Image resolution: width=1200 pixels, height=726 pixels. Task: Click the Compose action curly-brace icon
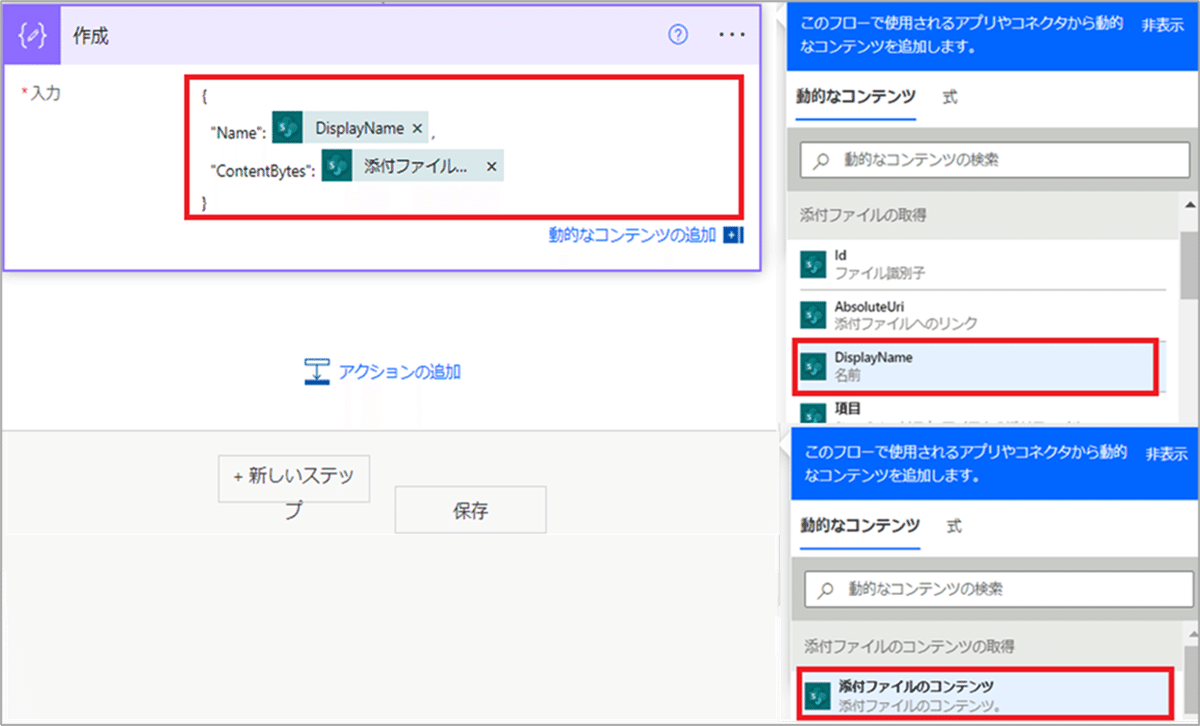coord(34,35)
